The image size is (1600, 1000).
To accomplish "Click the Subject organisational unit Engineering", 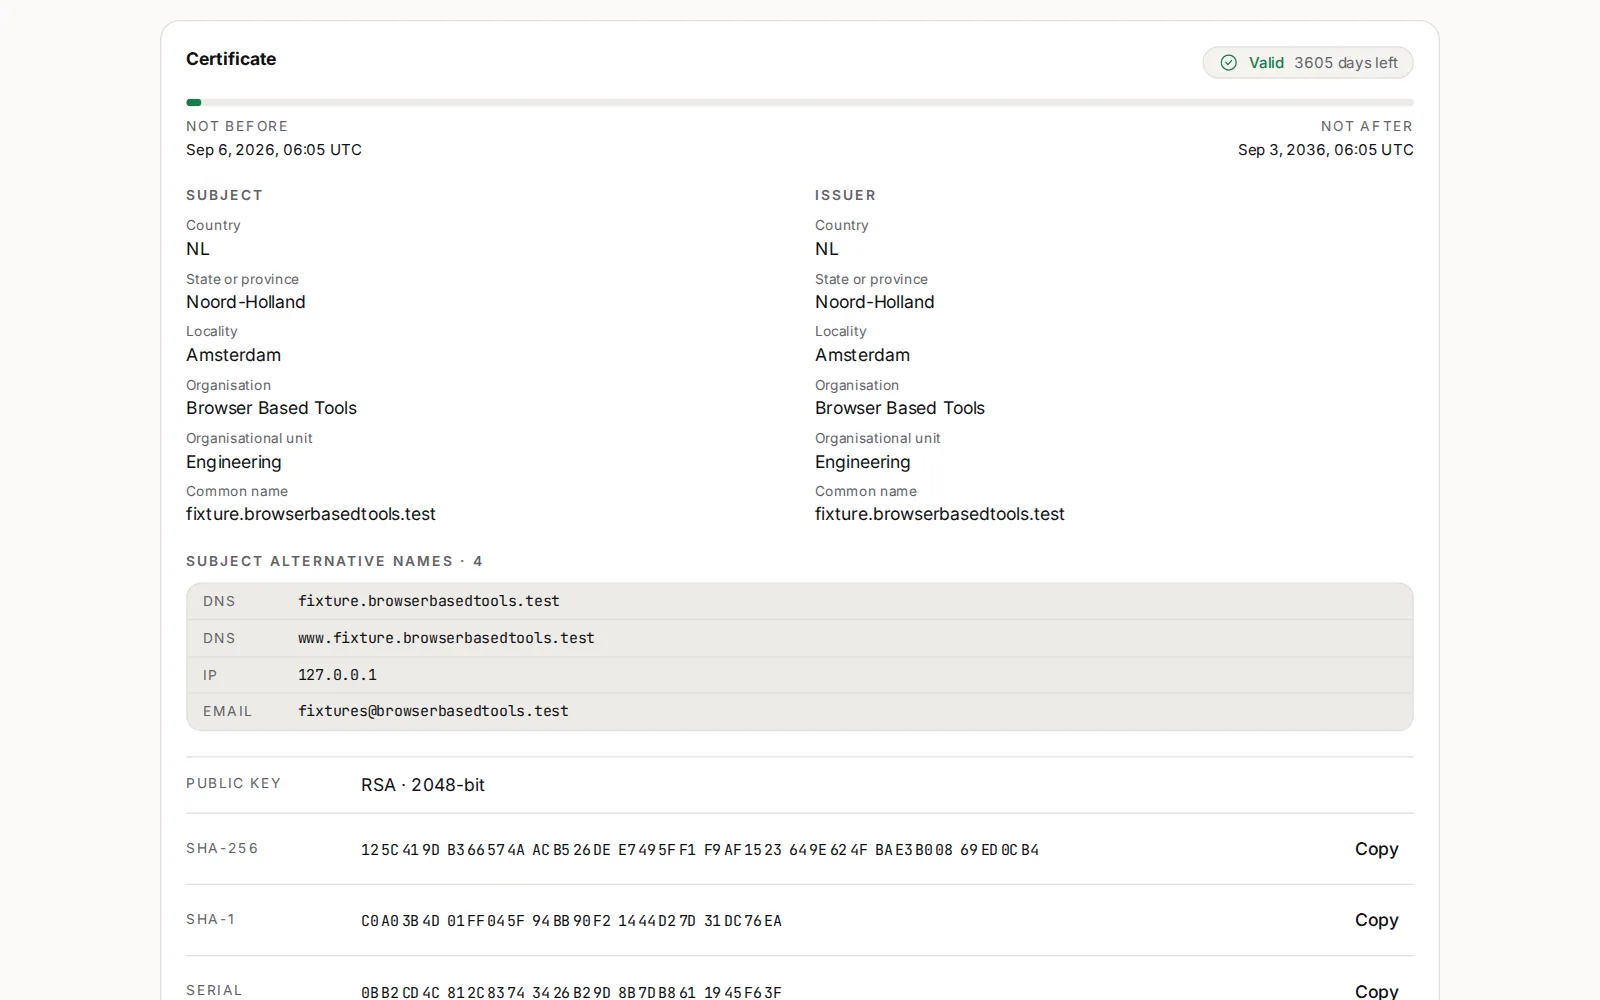I will pos(234,462).
